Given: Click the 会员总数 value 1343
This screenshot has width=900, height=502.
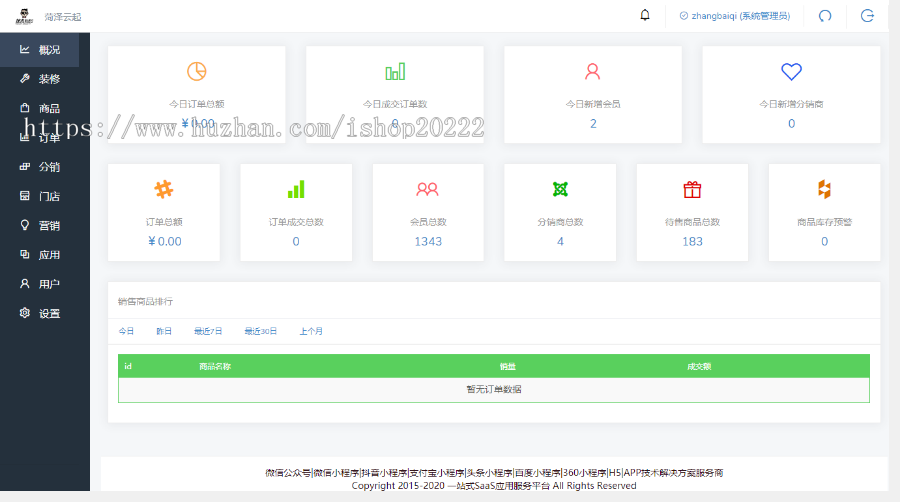Looking at the screenshot, I should point(428,242).
